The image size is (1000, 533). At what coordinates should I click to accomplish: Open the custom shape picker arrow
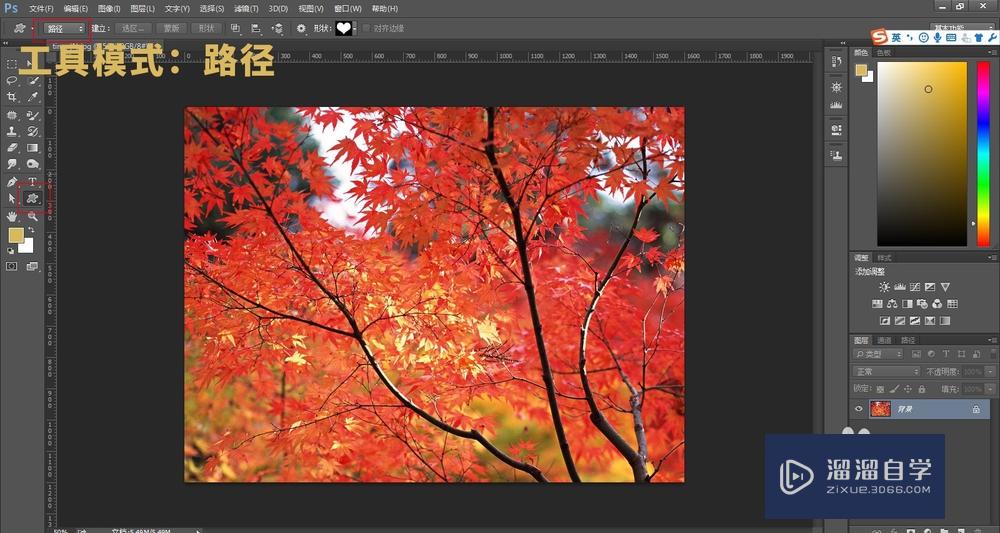(x=355, y=29)
